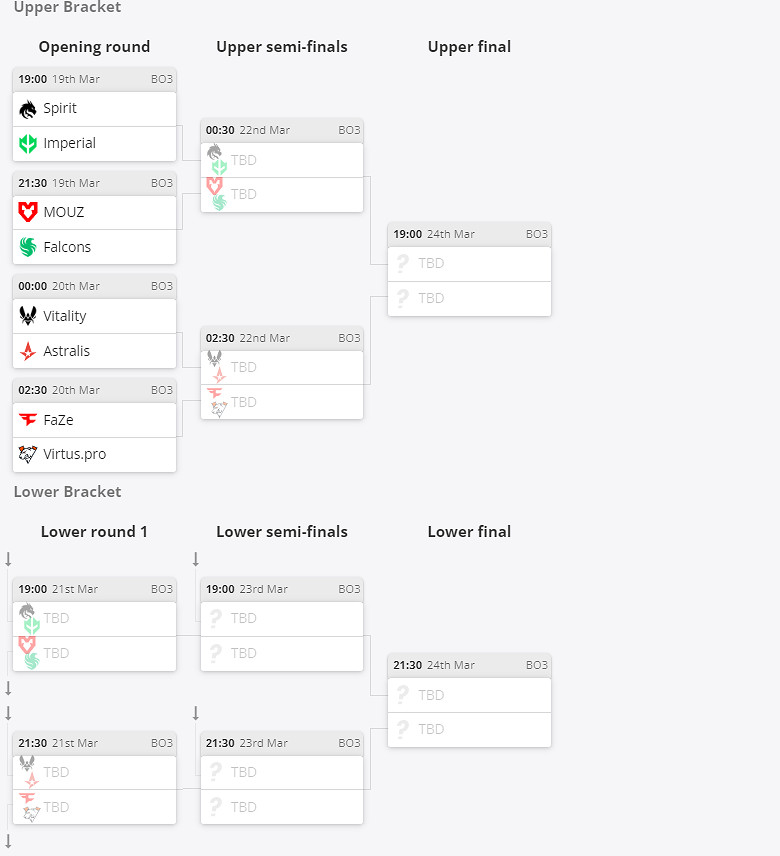Open the 00:30 22nd Mar semi-final header
Image resolution: width=780 pixels, height=856 pixels.
pyautogui.click(x=281, y=130)
